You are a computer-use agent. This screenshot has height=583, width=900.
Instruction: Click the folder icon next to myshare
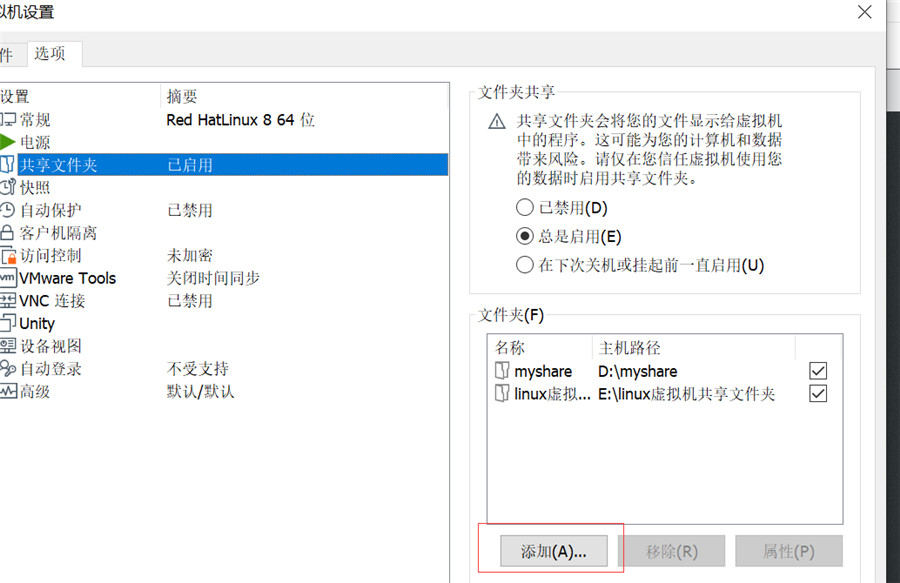click(502, 371)
